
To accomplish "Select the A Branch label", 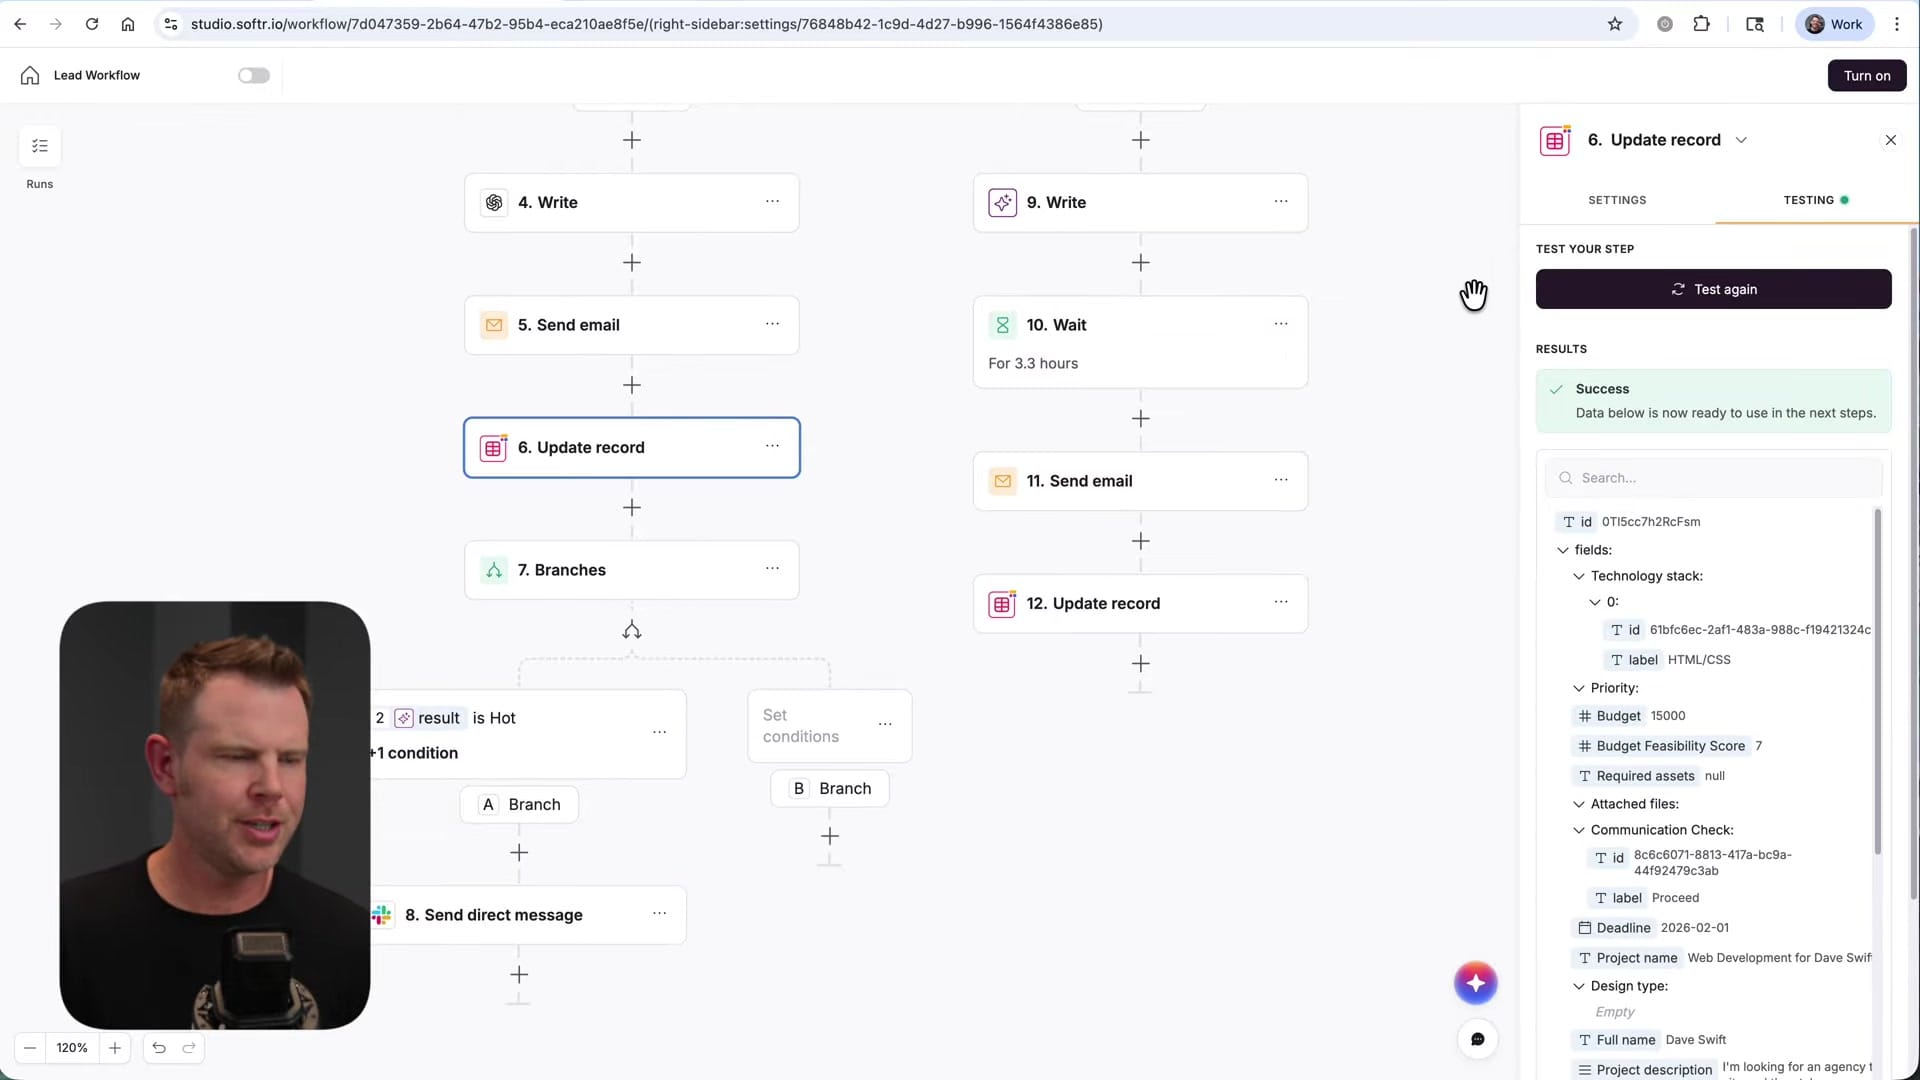I will tap(519, 804).
